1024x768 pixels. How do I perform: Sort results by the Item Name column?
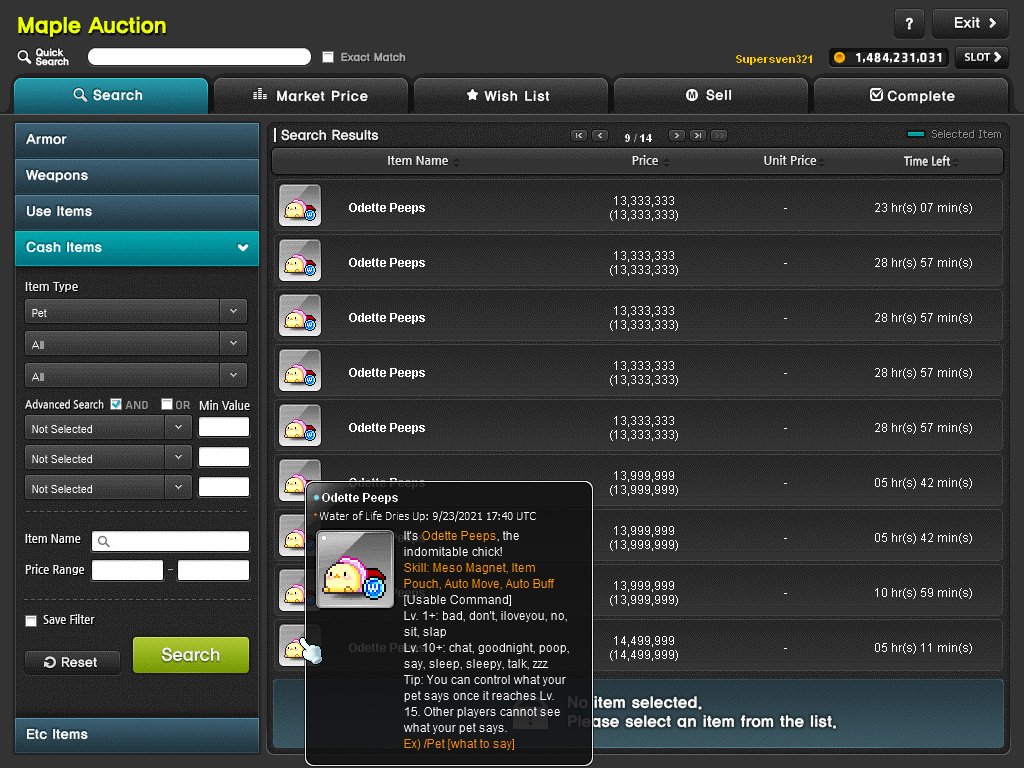click(423, 161)
